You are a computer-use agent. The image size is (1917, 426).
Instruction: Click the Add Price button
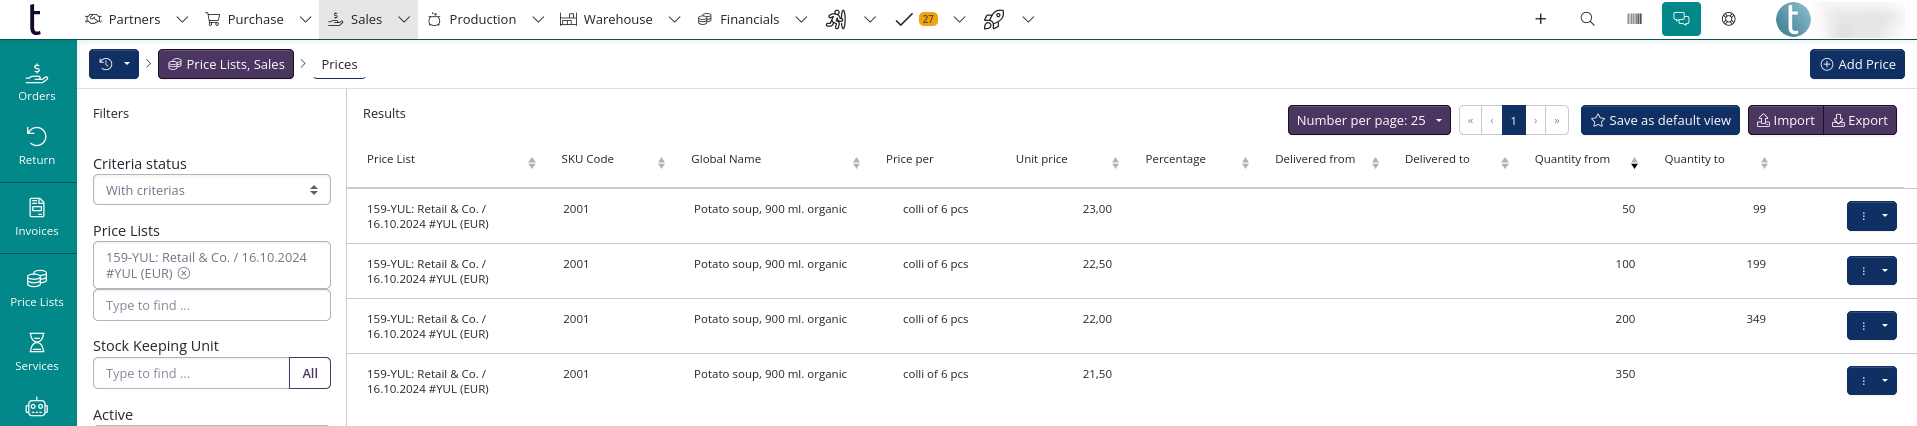(1857, 64)
